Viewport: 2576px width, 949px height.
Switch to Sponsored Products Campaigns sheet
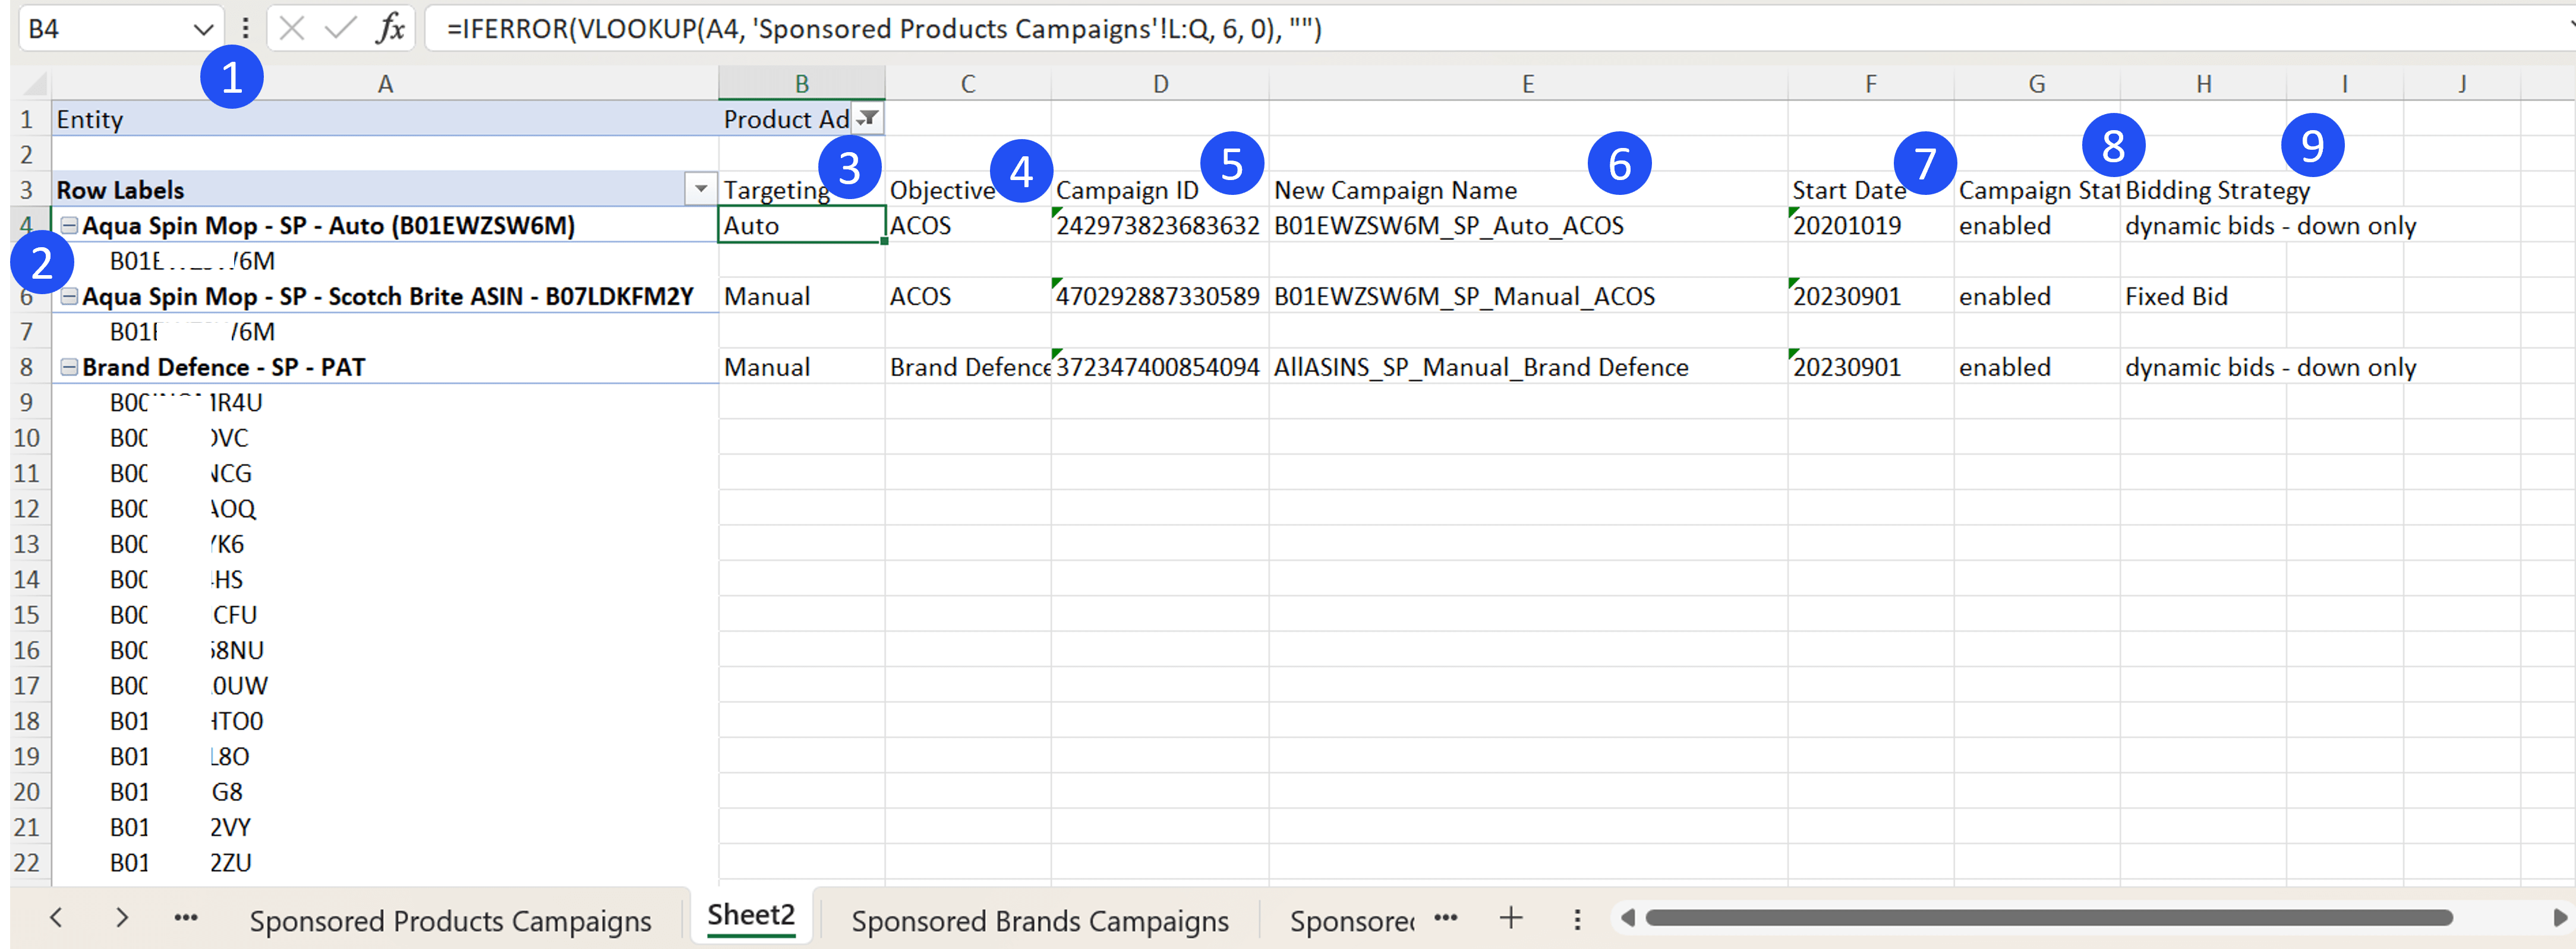point(450,920)
